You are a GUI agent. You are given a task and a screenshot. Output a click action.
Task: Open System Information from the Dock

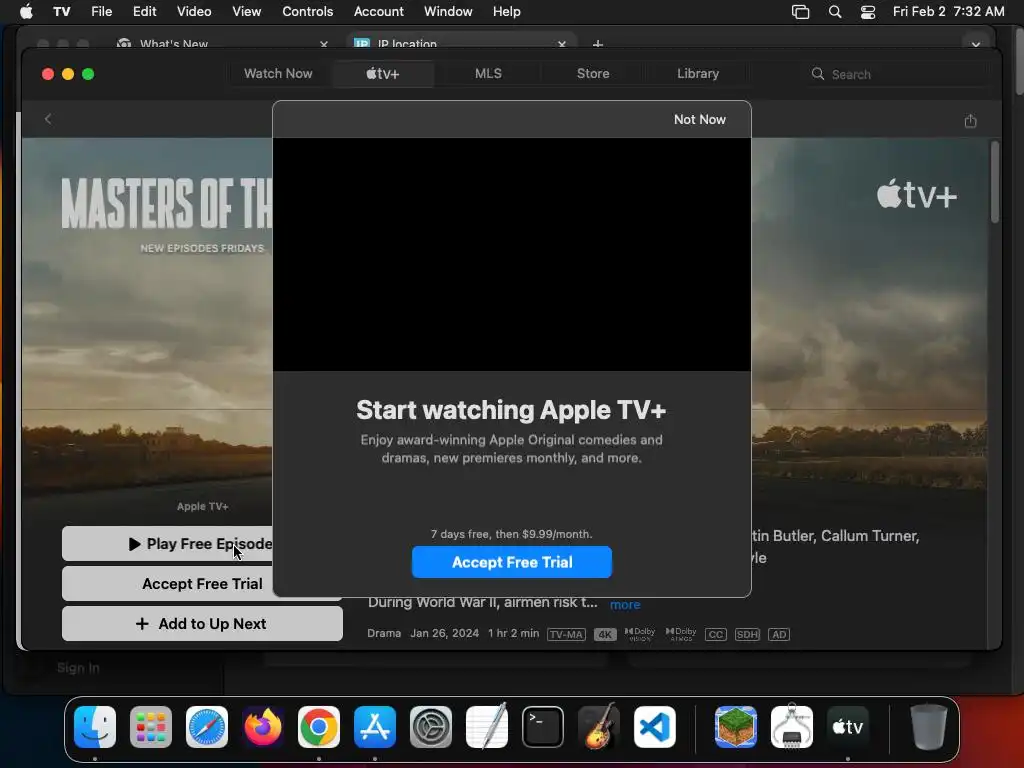coord(792,727)
